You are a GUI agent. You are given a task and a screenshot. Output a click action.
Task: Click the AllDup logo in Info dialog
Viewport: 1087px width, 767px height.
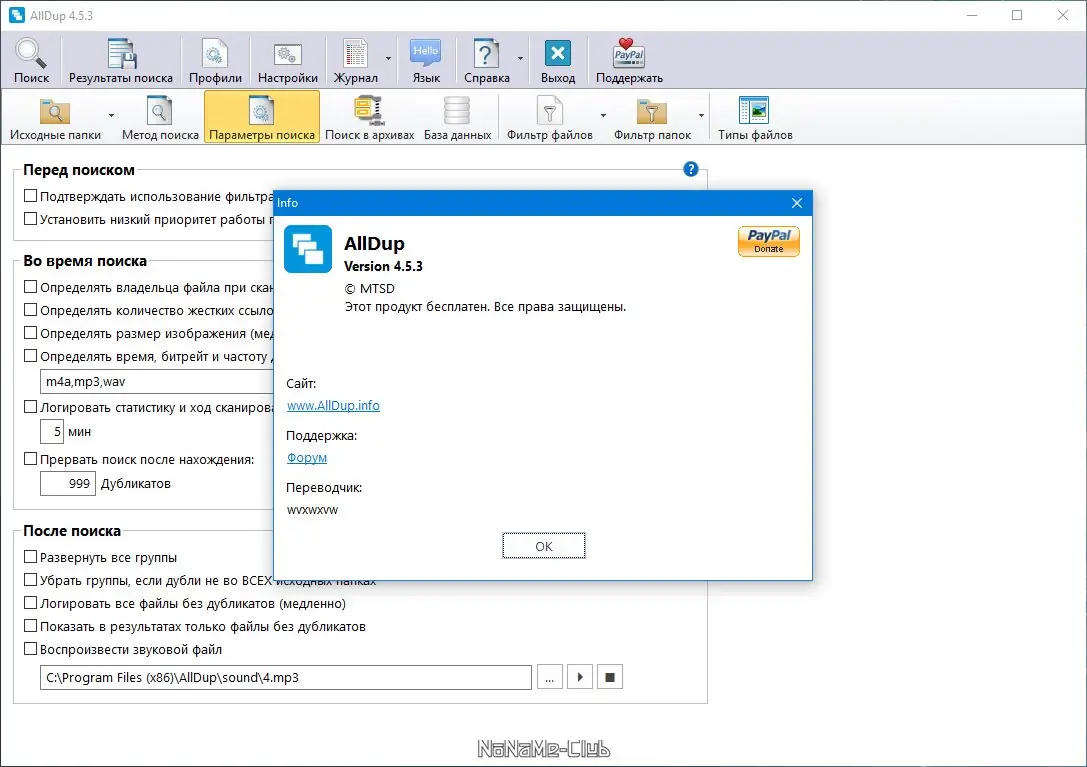[308, 249]
